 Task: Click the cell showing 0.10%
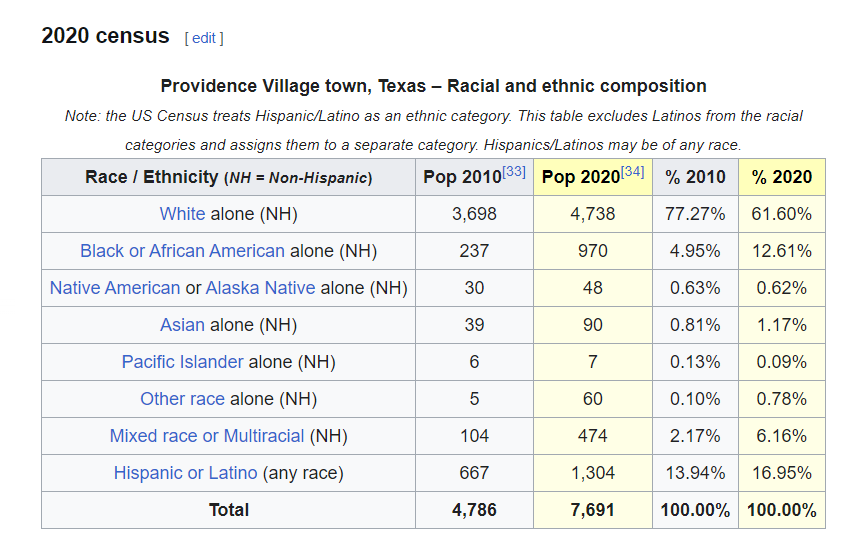[x=695, y=399]
